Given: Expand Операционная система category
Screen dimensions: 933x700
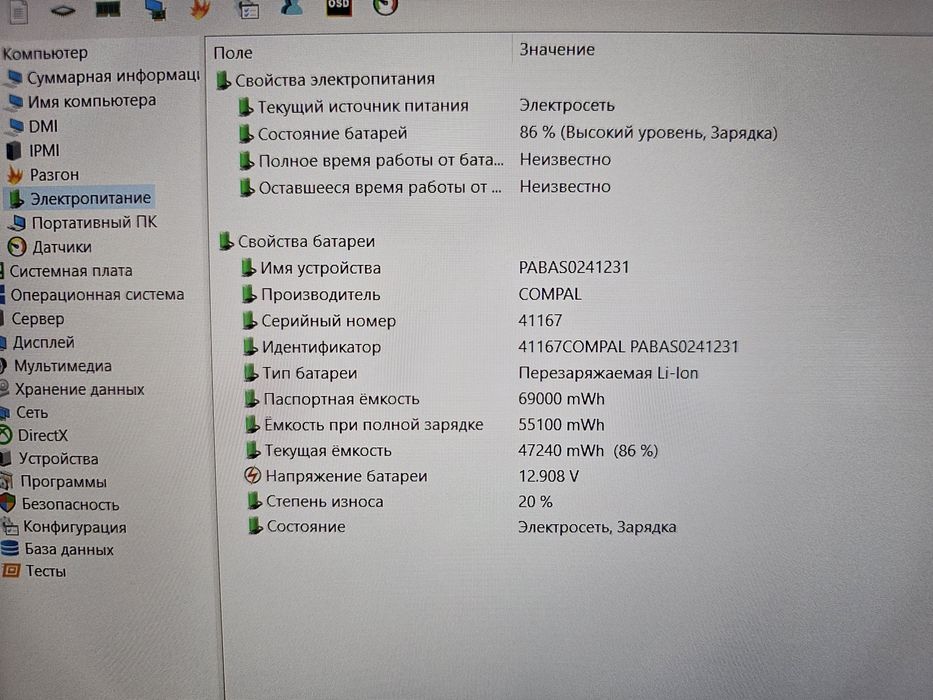Looking at the screenshot, I should tap(92, 295).
